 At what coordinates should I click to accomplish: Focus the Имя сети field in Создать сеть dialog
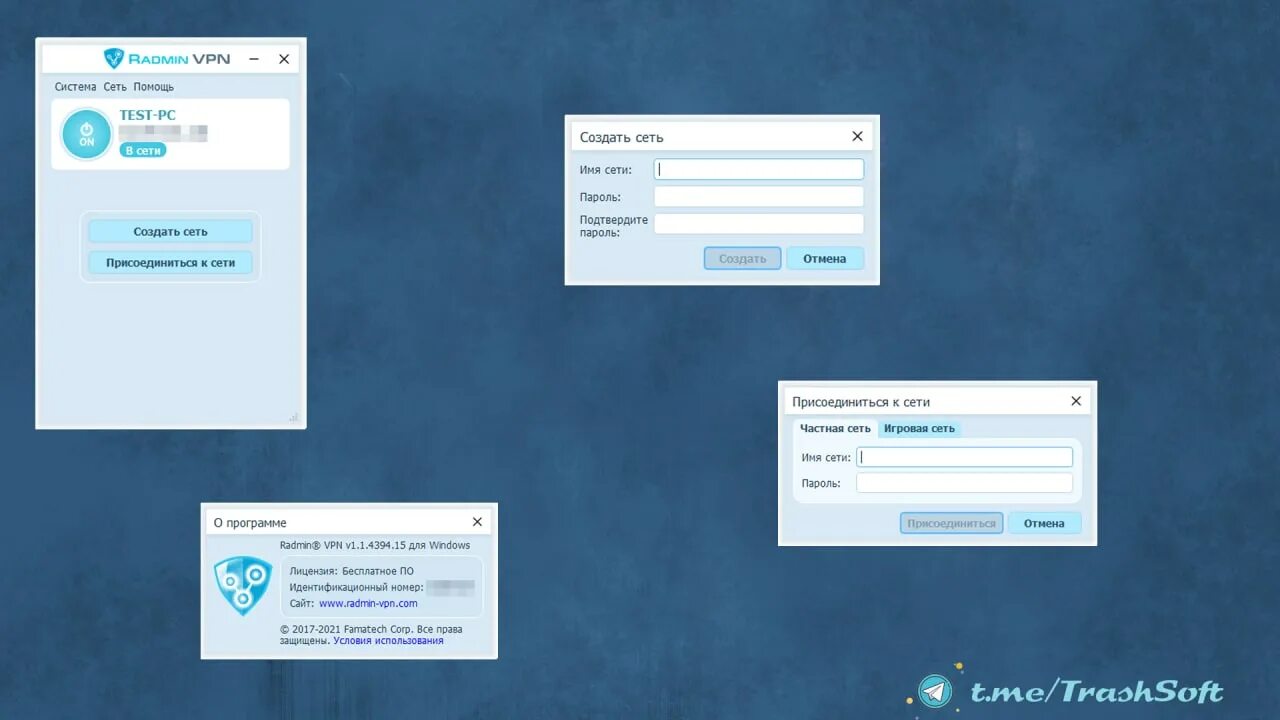(759, 169)
